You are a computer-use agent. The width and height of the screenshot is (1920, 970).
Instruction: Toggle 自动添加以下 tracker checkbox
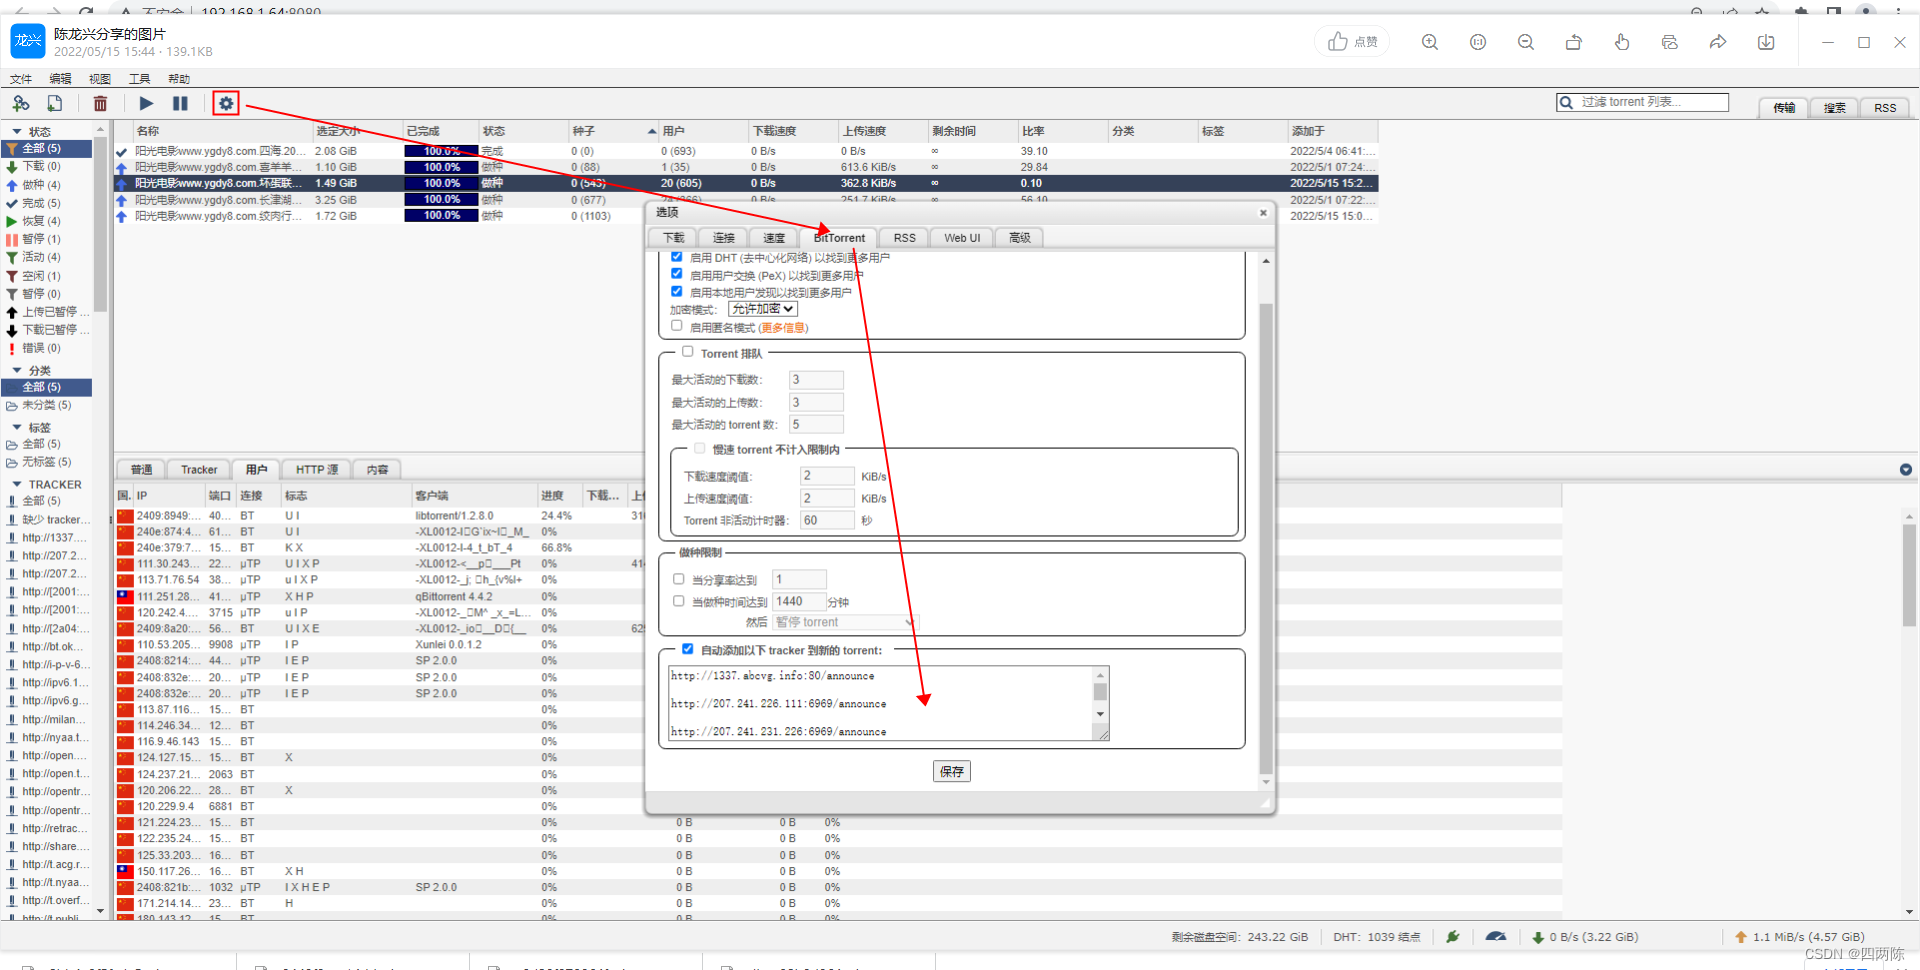pos(688,649)
